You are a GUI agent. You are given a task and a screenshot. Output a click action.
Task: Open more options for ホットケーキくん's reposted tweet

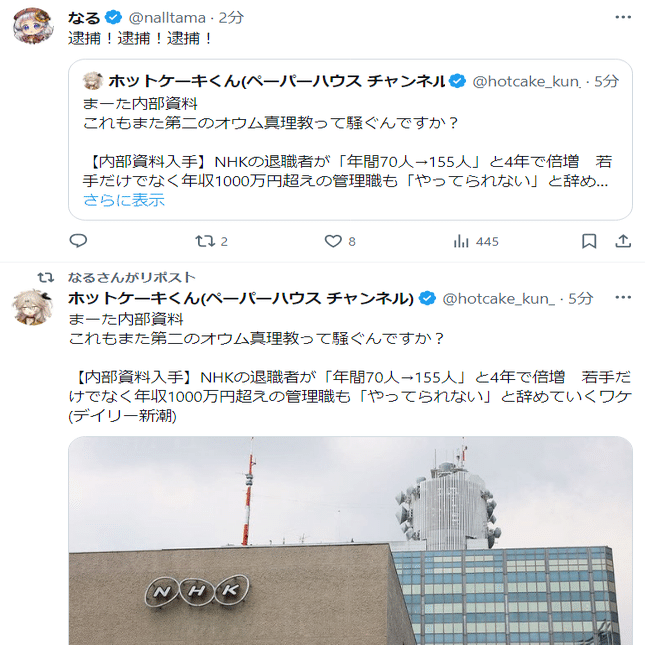point(623,297)
